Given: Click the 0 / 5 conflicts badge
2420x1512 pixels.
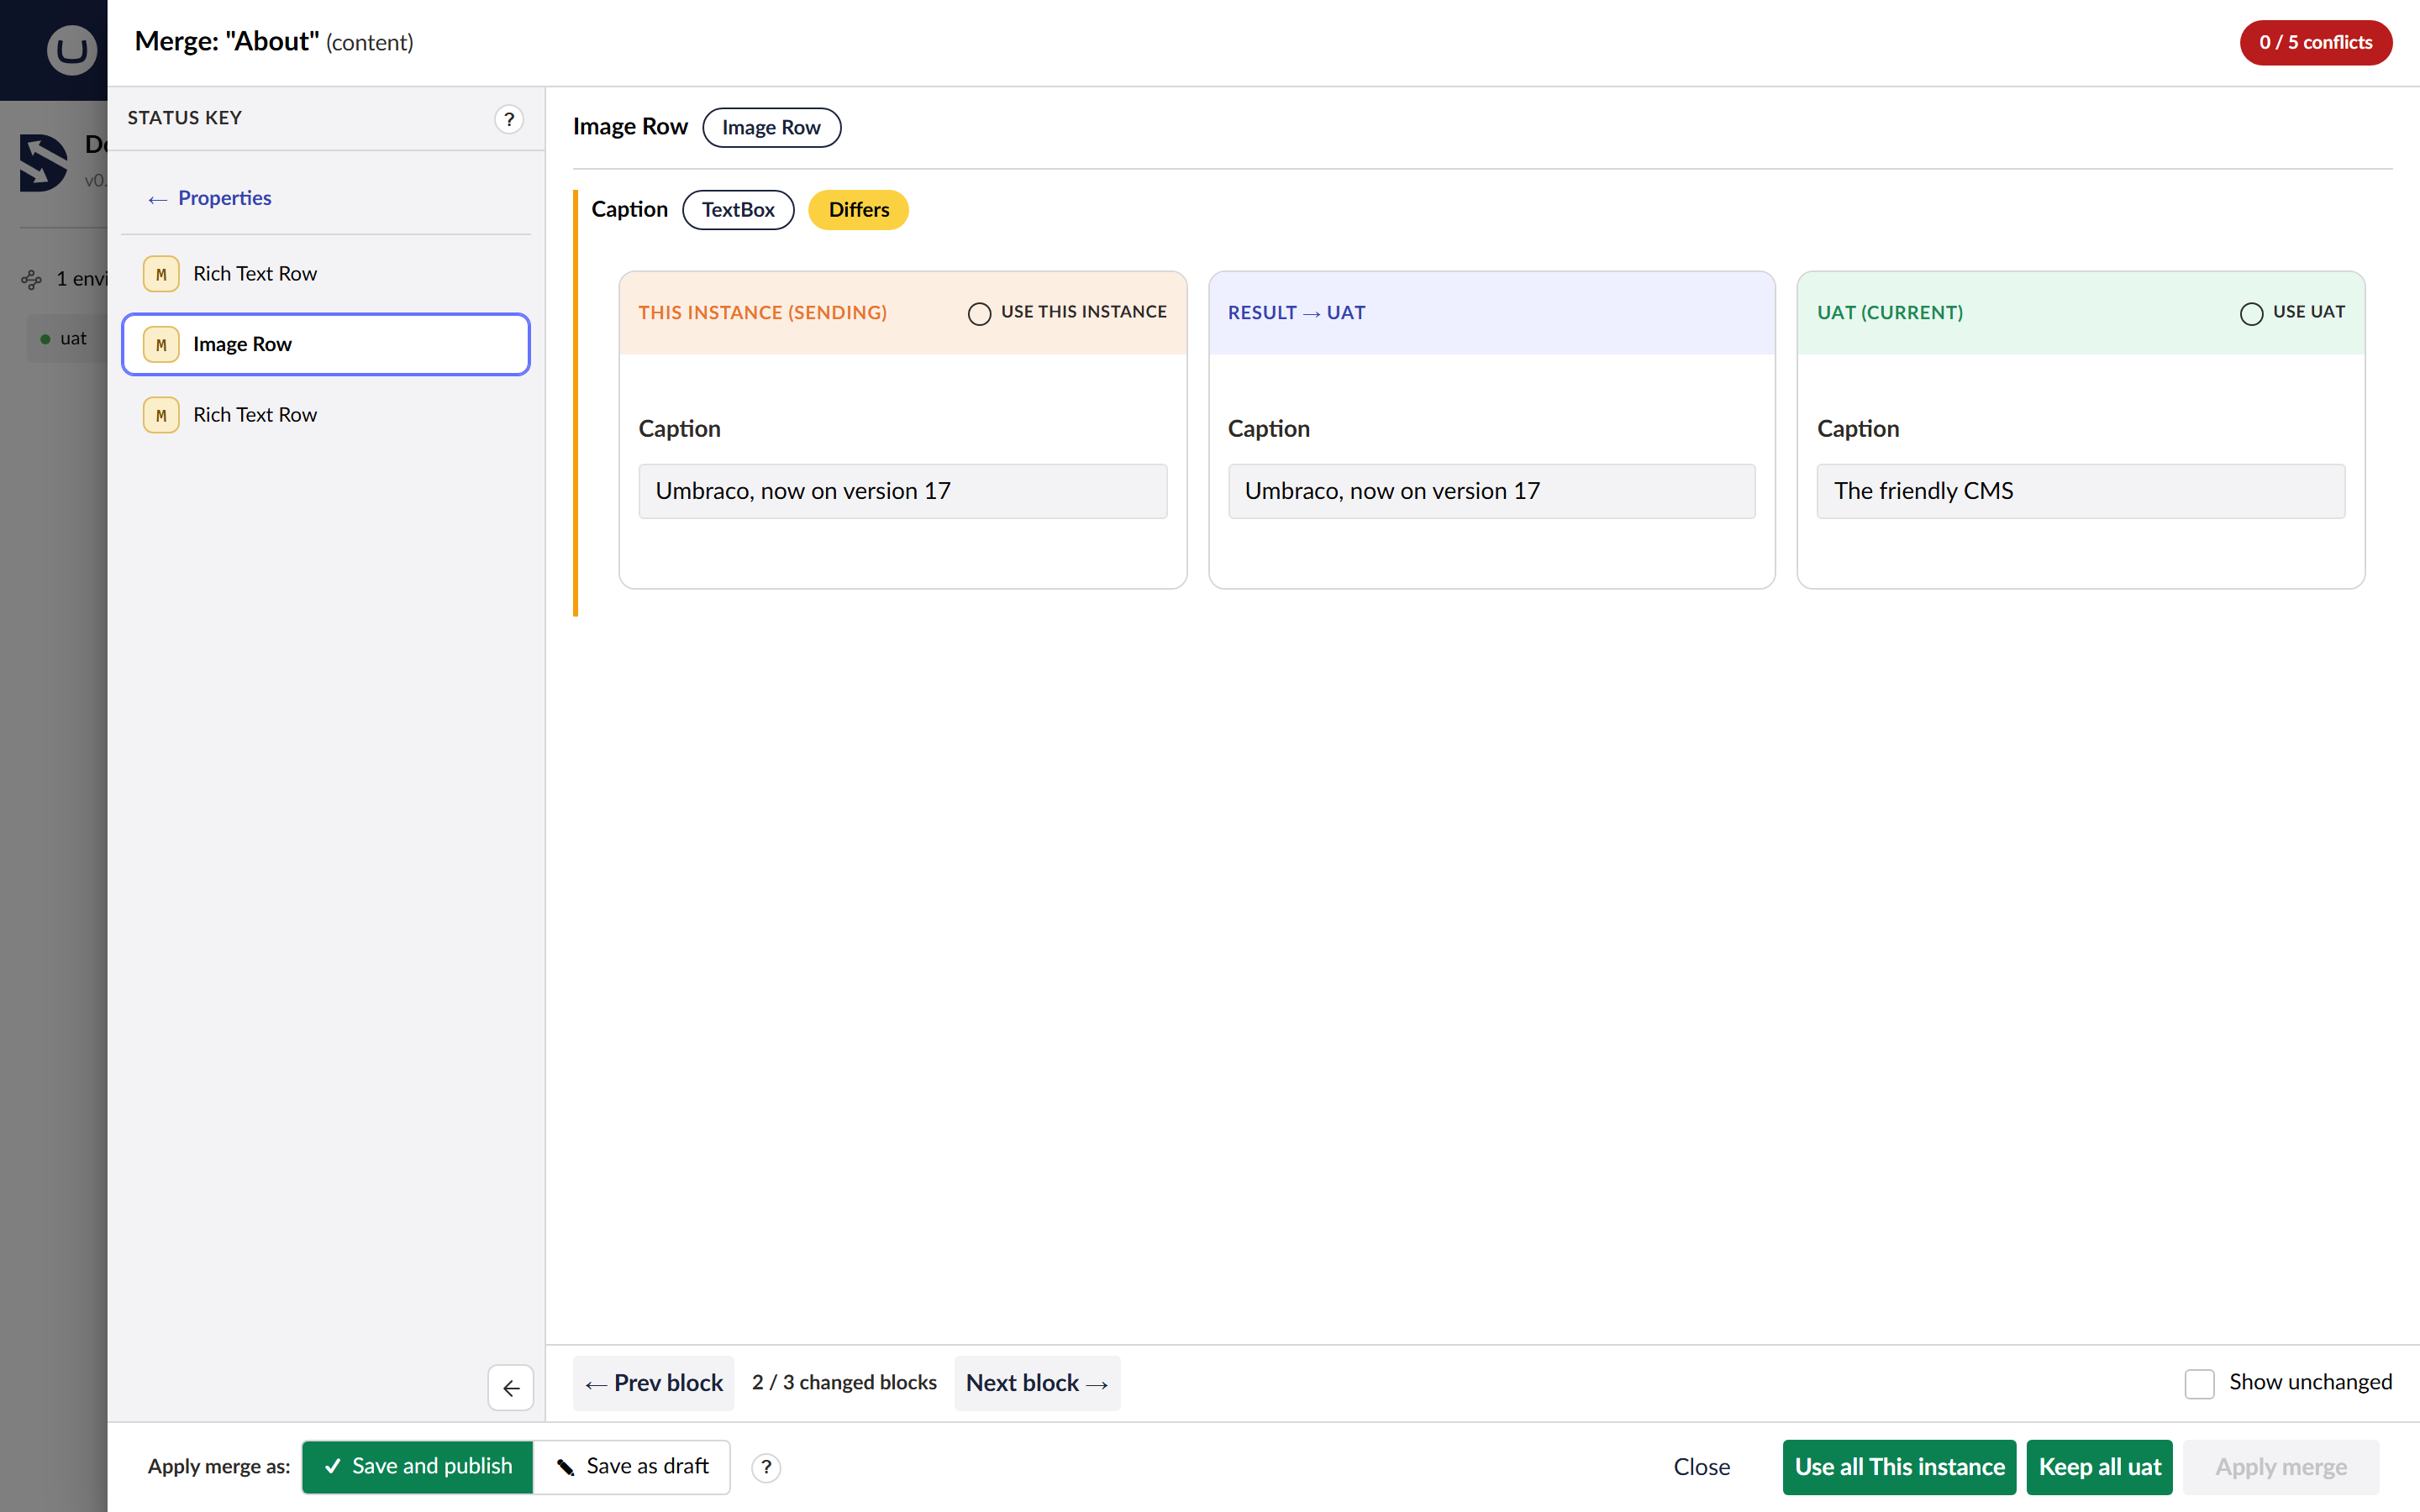Looking at the screenshot, I should tap(2315, 43).
